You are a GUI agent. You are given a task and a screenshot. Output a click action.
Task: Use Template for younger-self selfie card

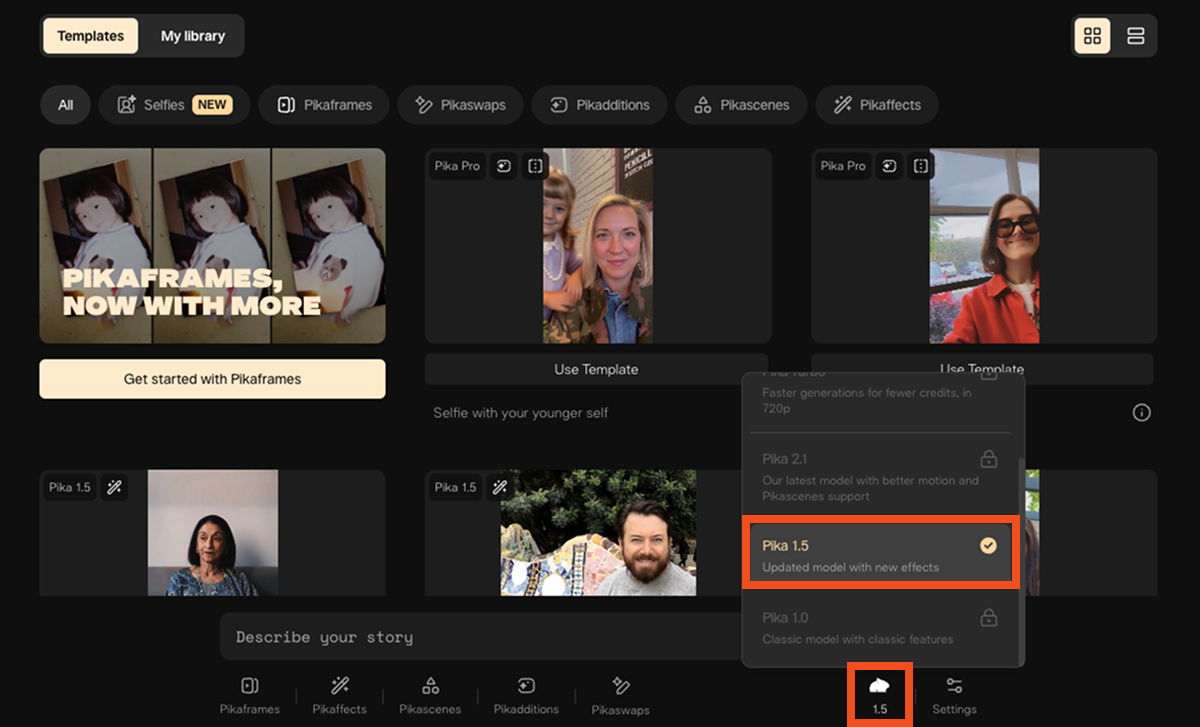(596, 369)
